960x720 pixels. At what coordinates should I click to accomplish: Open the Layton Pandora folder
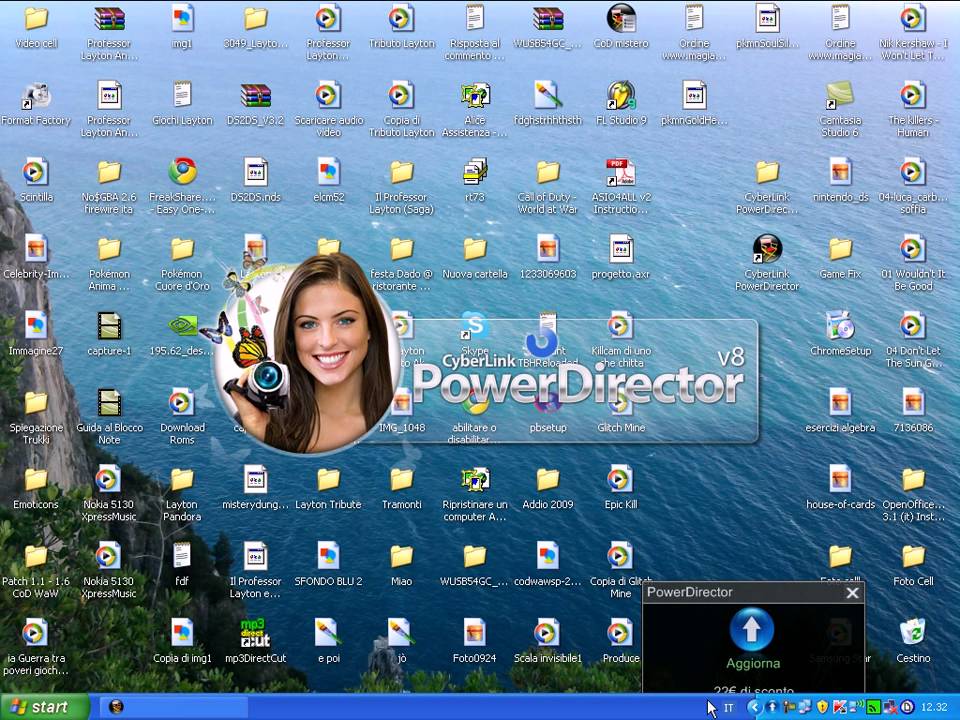[x=182, y=480]
